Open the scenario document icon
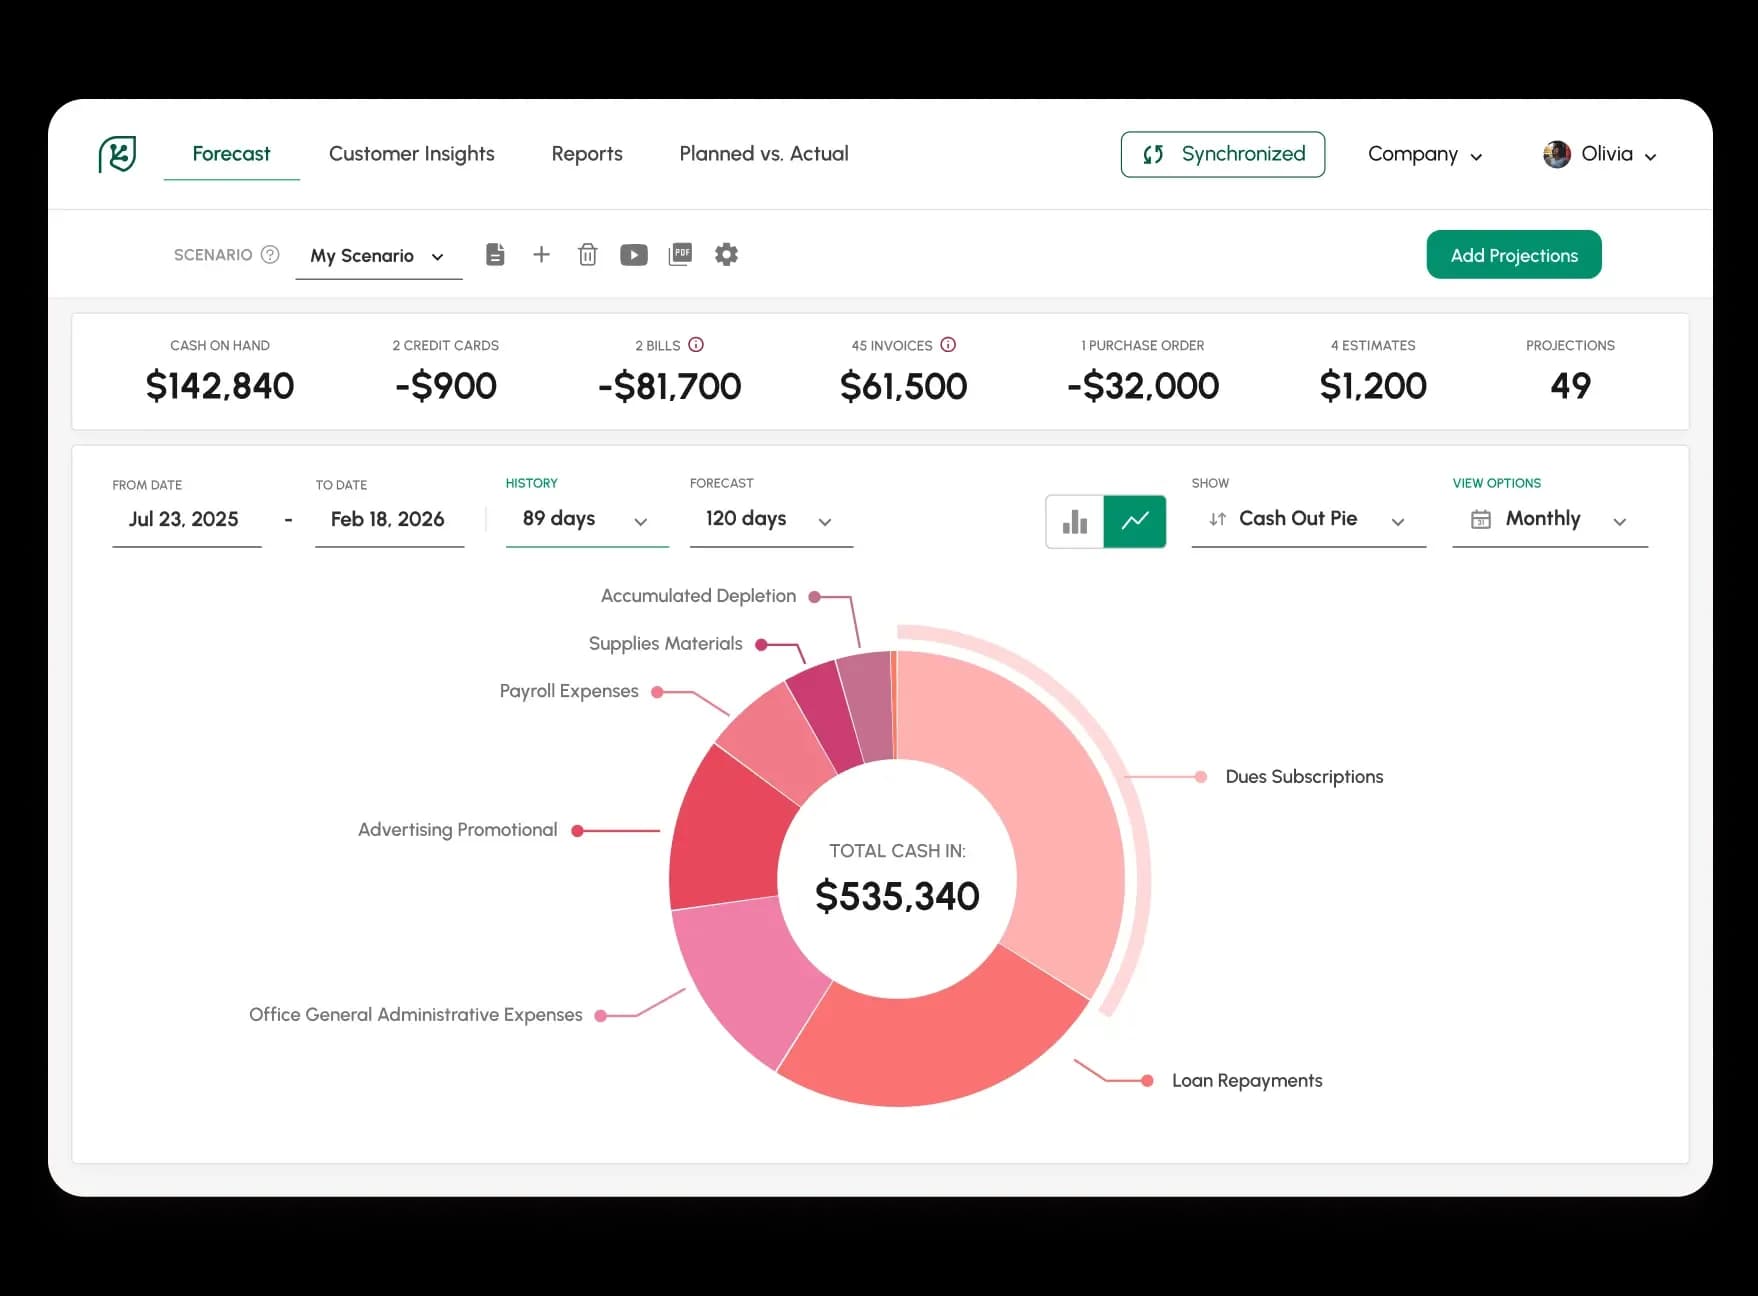 (495, 255)
